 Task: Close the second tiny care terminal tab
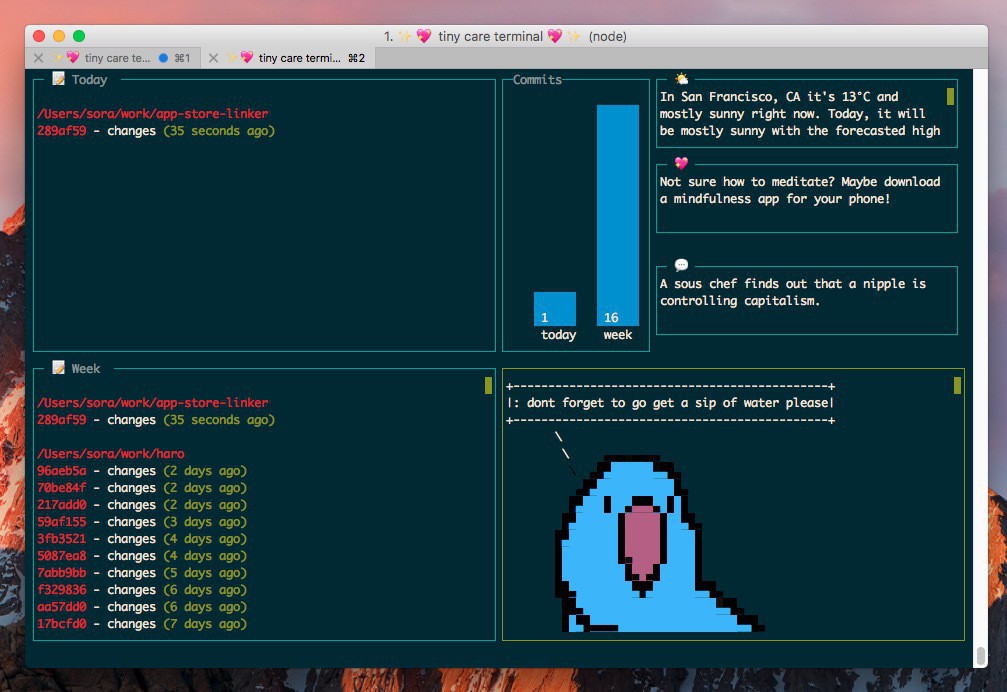coord(213,58)
